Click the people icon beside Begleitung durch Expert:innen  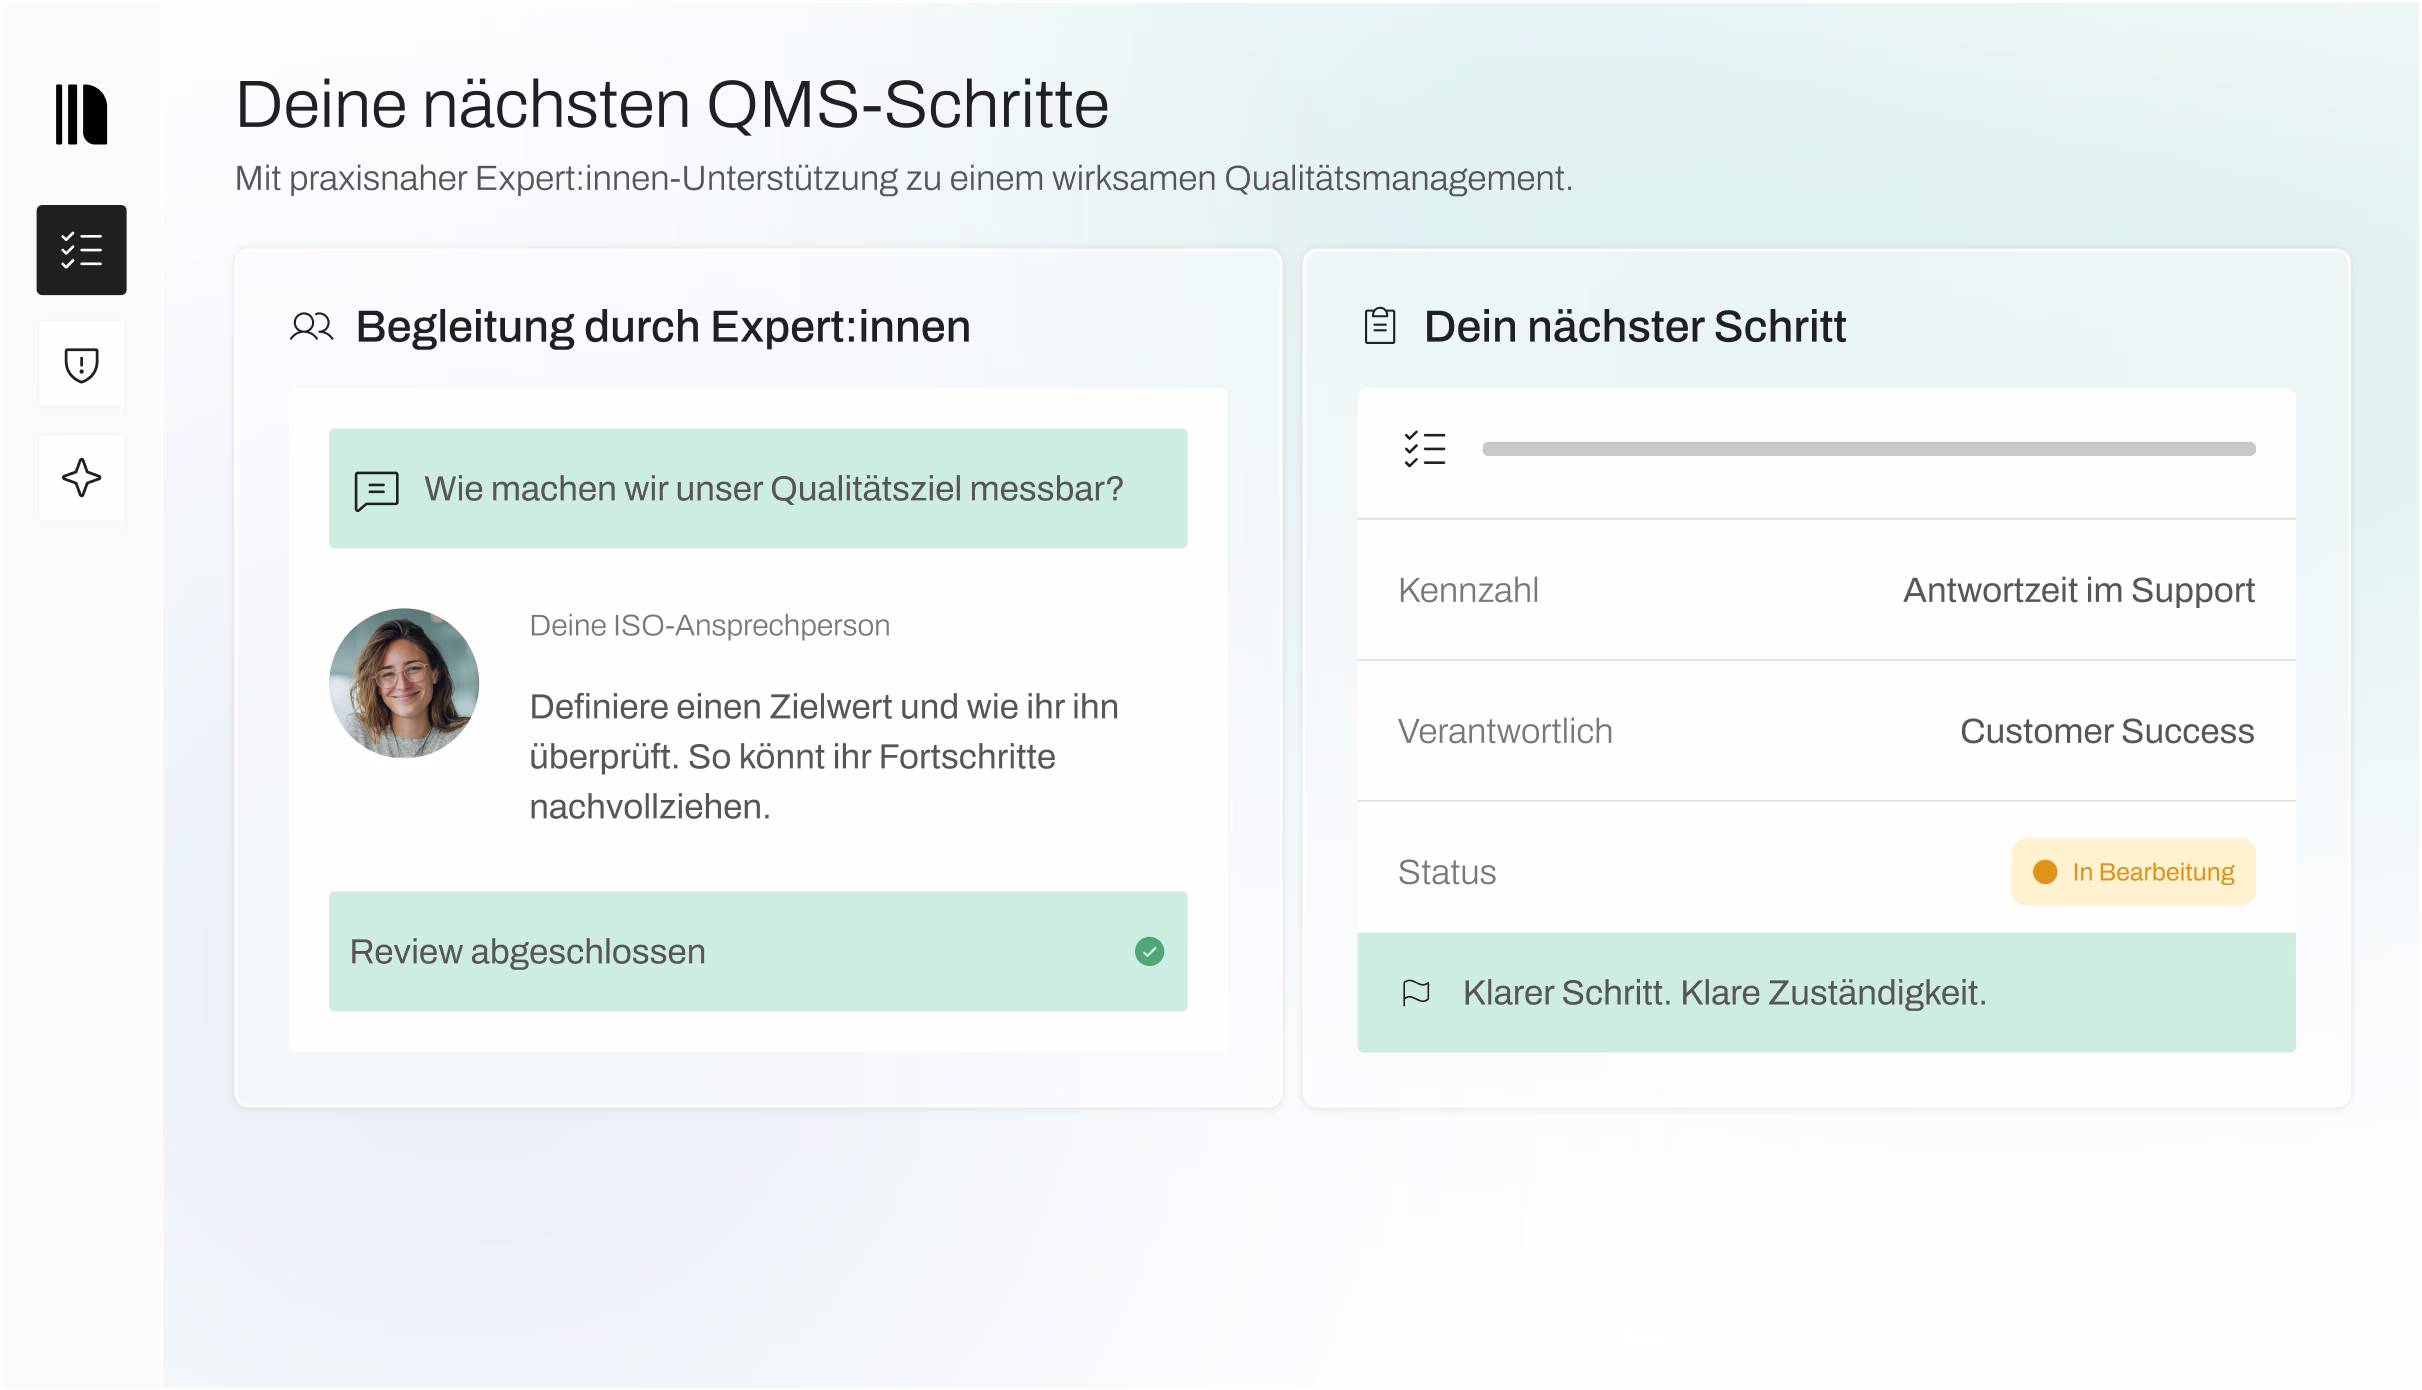pos(311,327)
